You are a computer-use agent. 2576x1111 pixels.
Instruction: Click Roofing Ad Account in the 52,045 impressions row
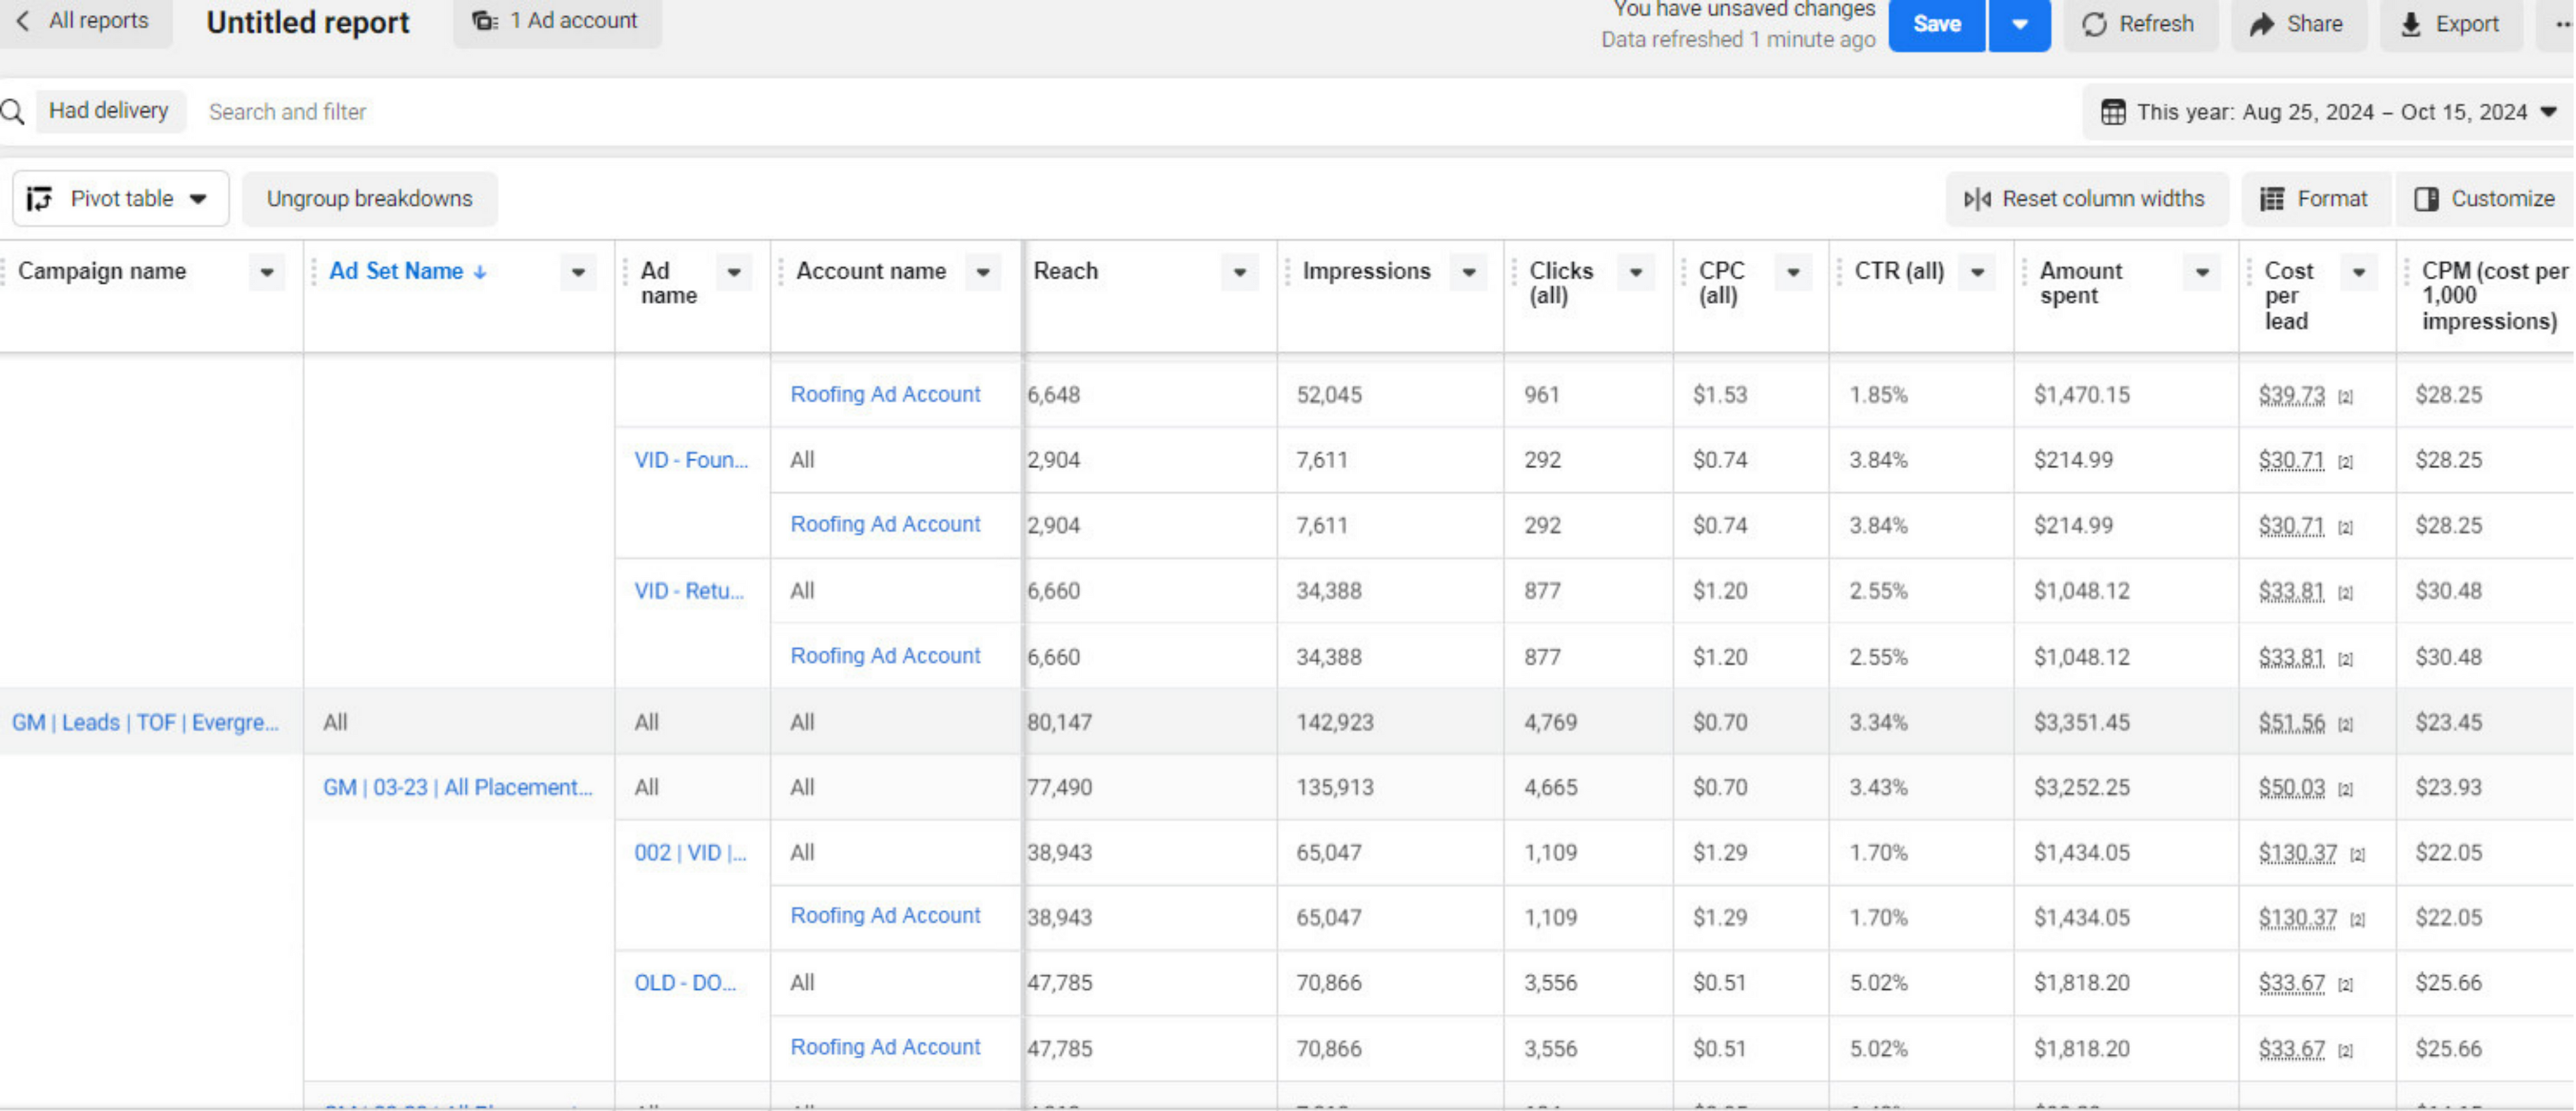[x=885, y=394]
